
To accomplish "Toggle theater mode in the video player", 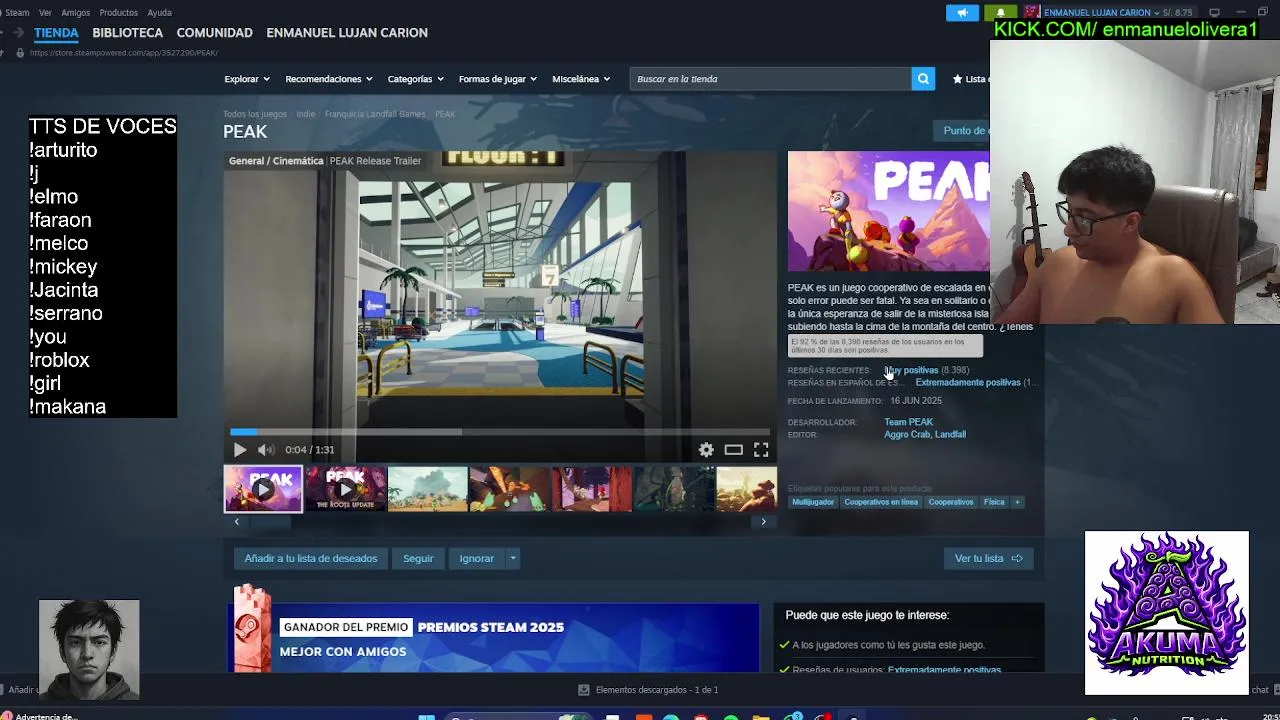I will tap(733, 450).
